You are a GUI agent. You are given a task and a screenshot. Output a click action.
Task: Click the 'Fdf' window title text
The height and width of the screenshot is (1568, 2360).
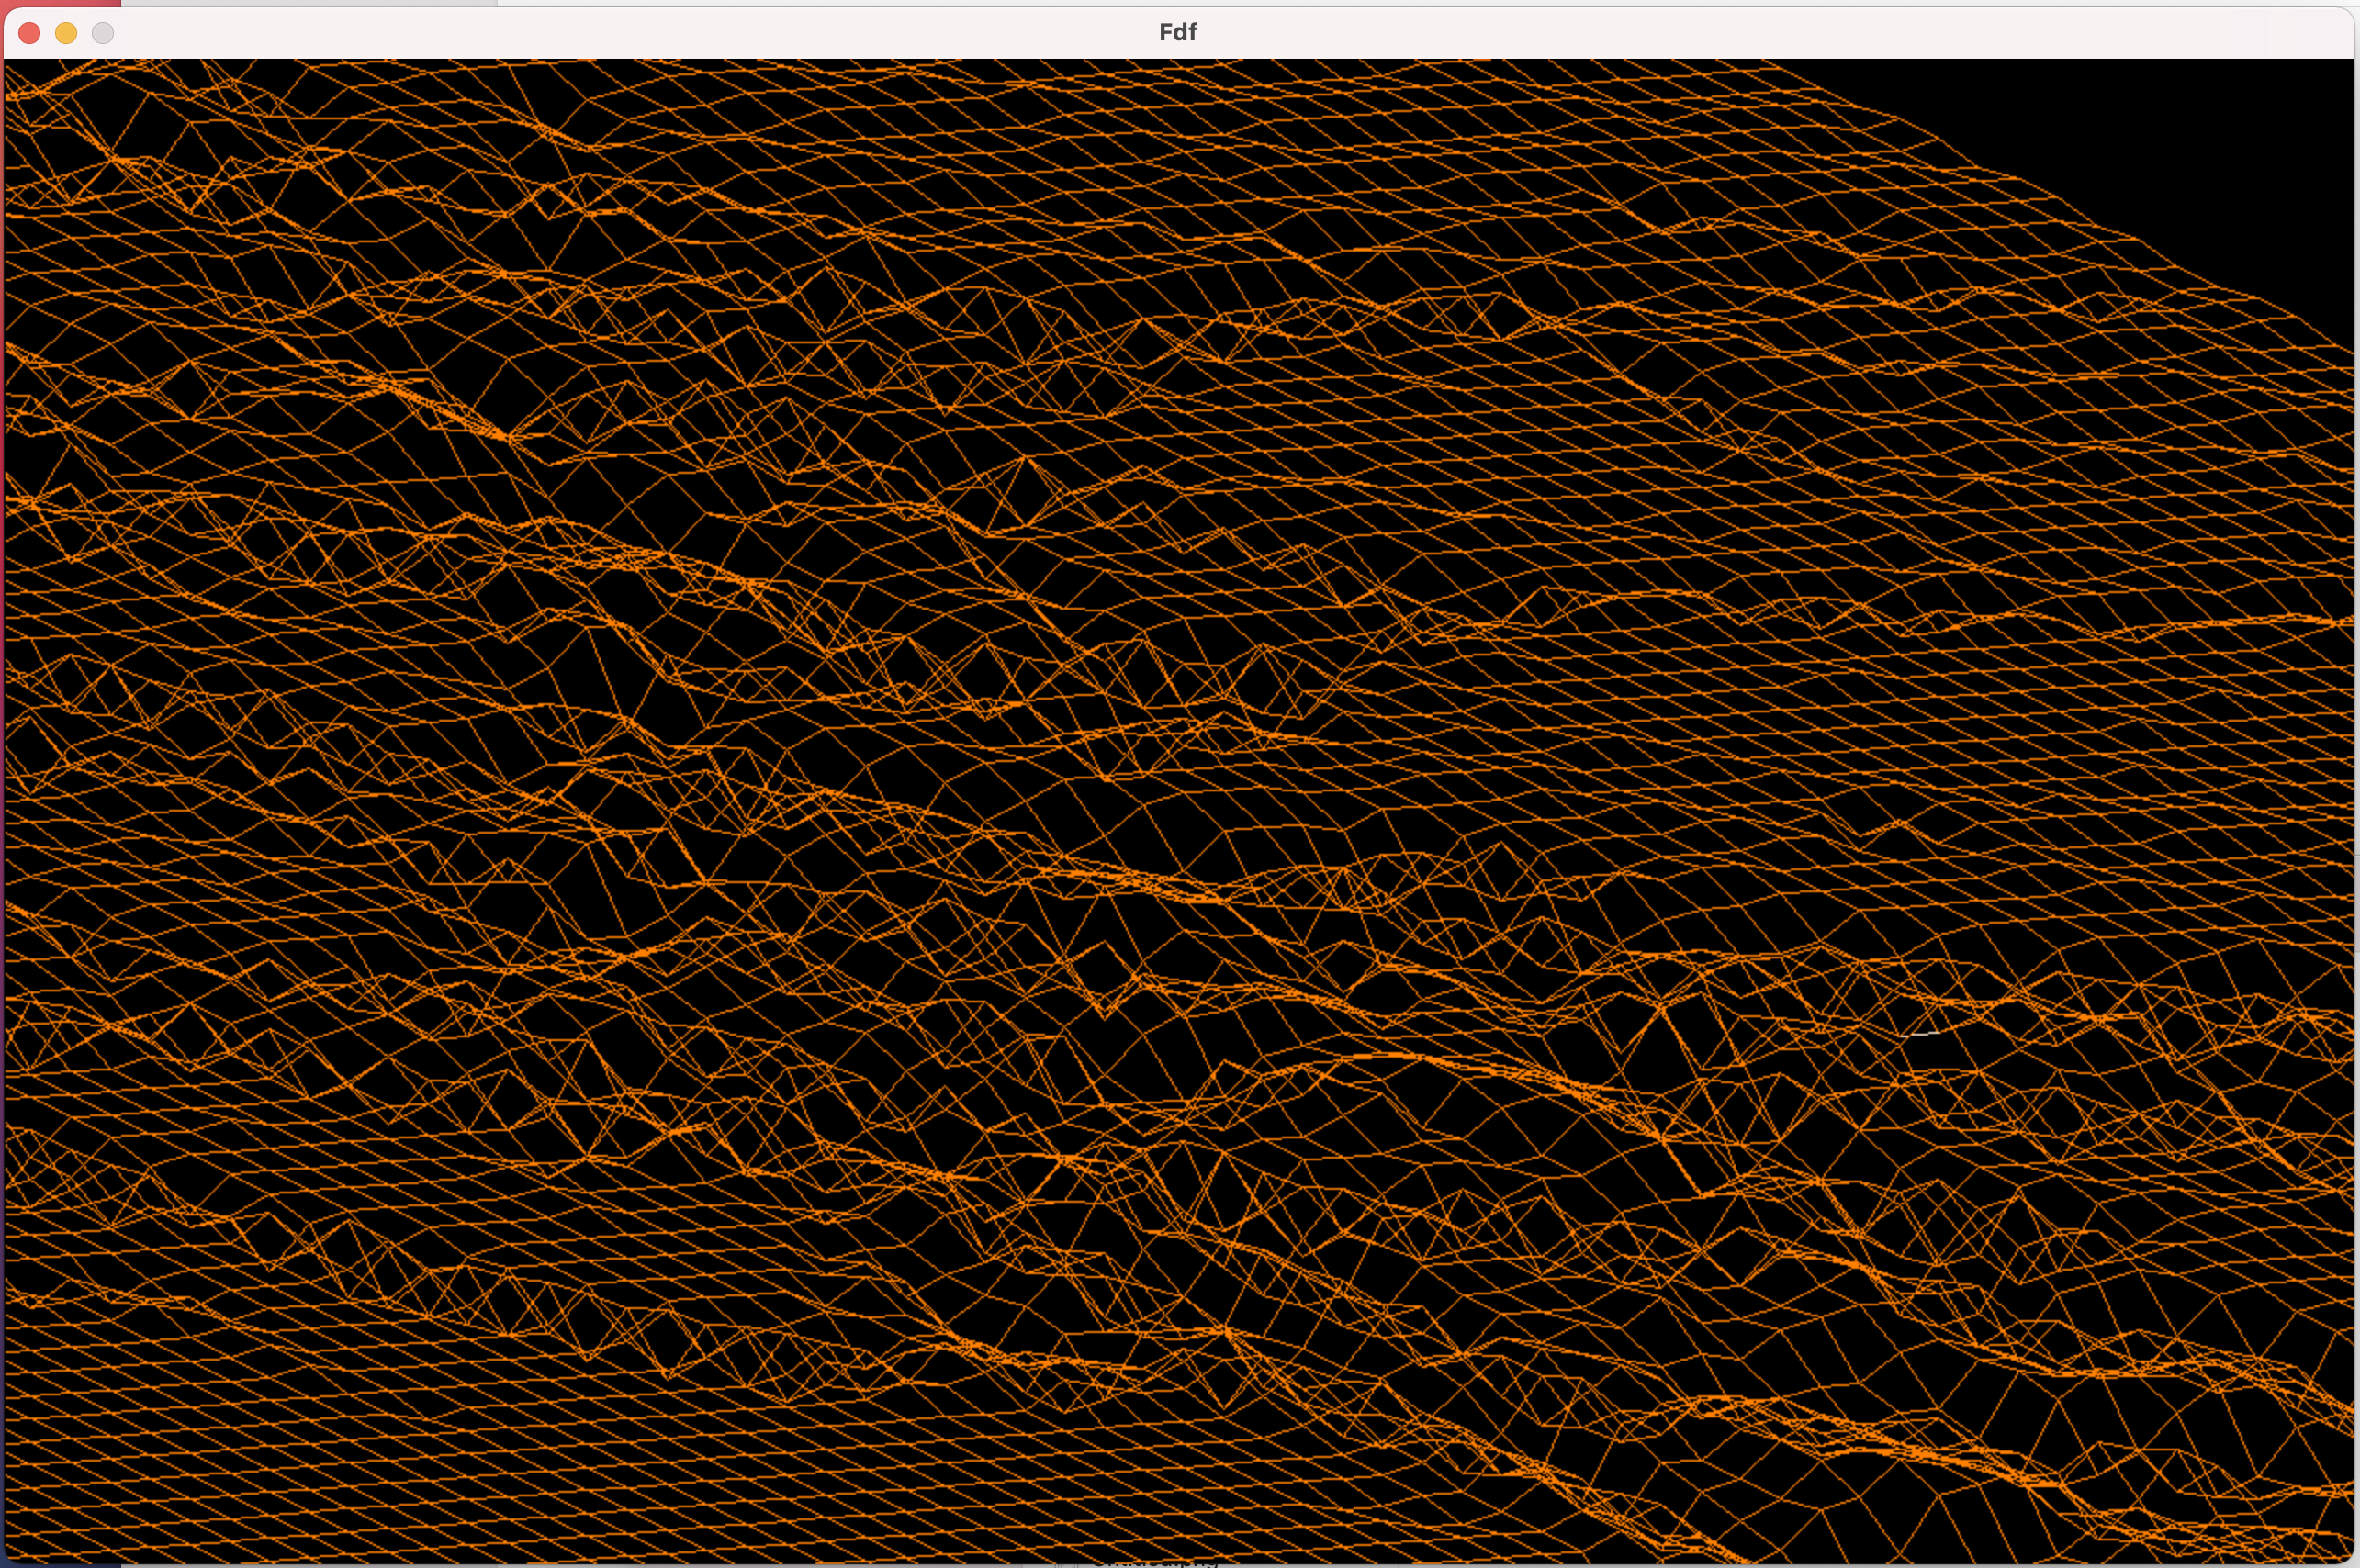point(1177,32)
